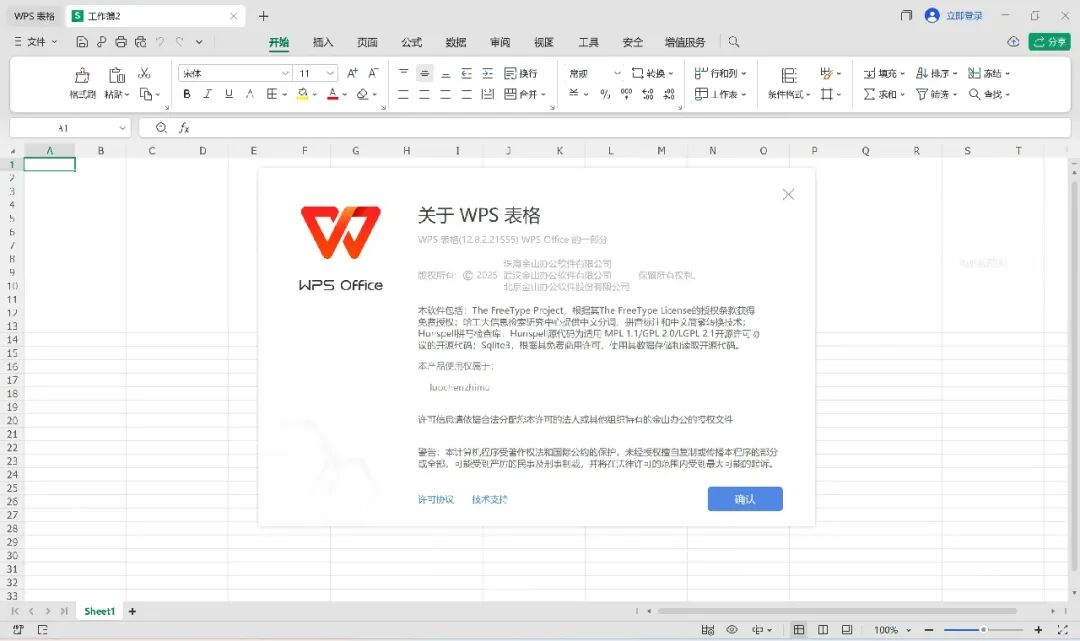
Task: Click the Paste clipboard icon
Action: 116,74
